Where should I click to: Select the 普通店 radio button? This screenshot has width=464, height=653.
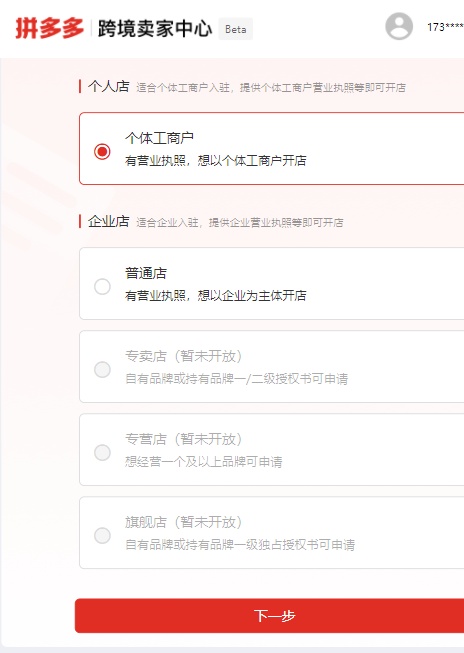coord(102,287)
